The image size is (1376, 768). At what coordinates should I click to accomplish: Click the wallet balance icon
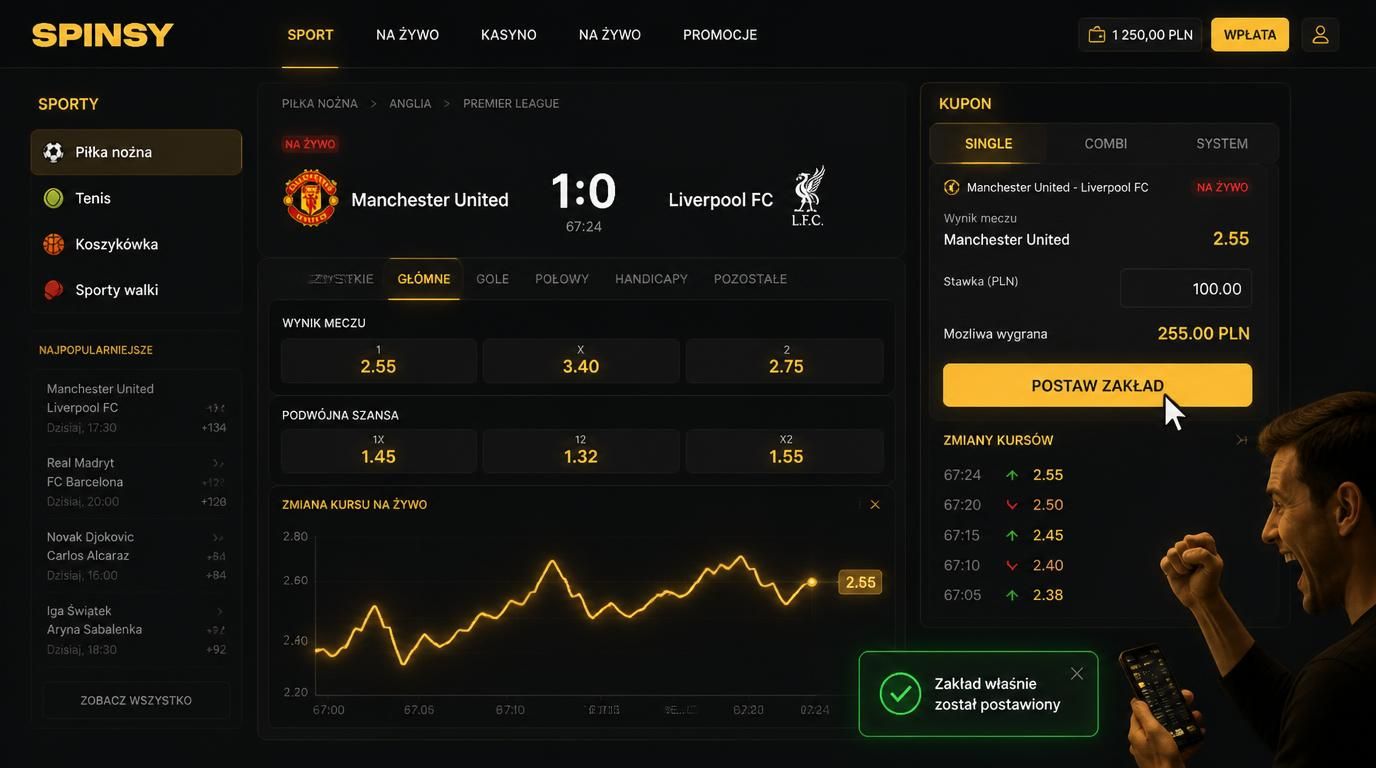(x=1097, y=34)
